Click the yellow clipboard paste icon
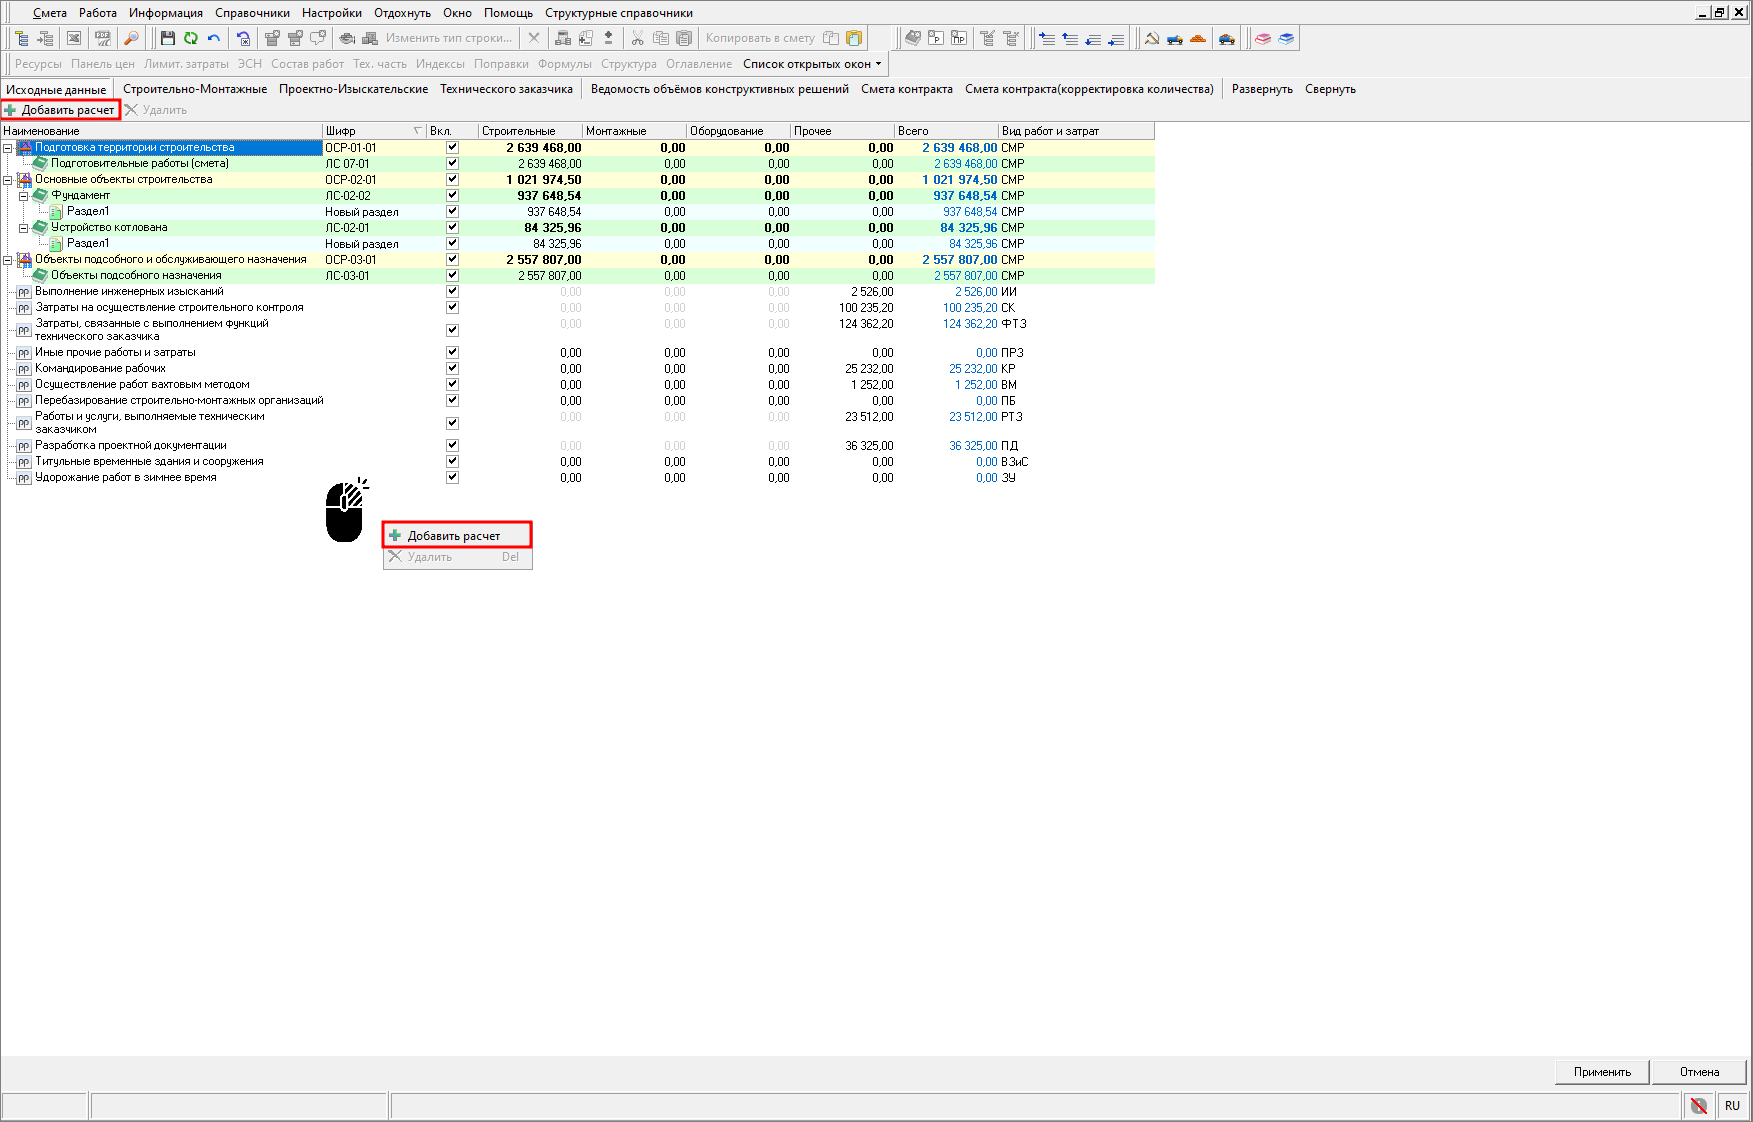 (x=854, y=38)
